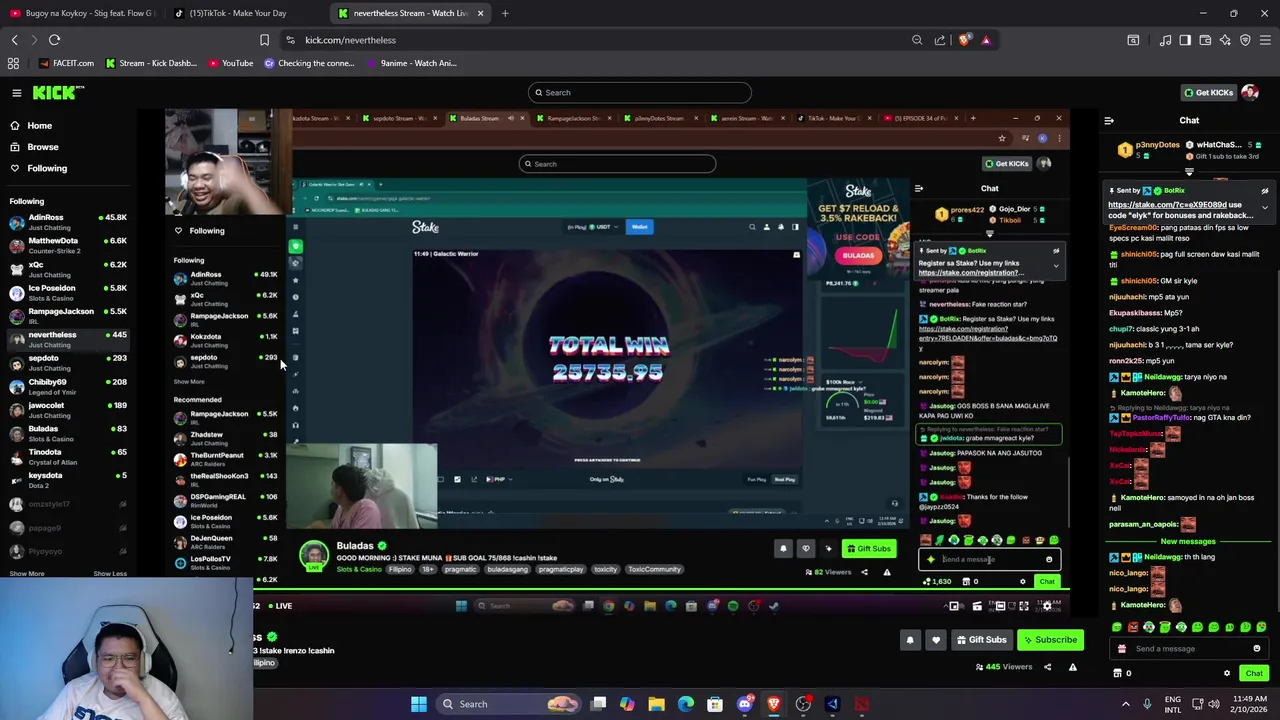Open Stream - Kick Dashboard bookmark
The width and height of the screenshot is (1280, 720).
pos(150,63)
